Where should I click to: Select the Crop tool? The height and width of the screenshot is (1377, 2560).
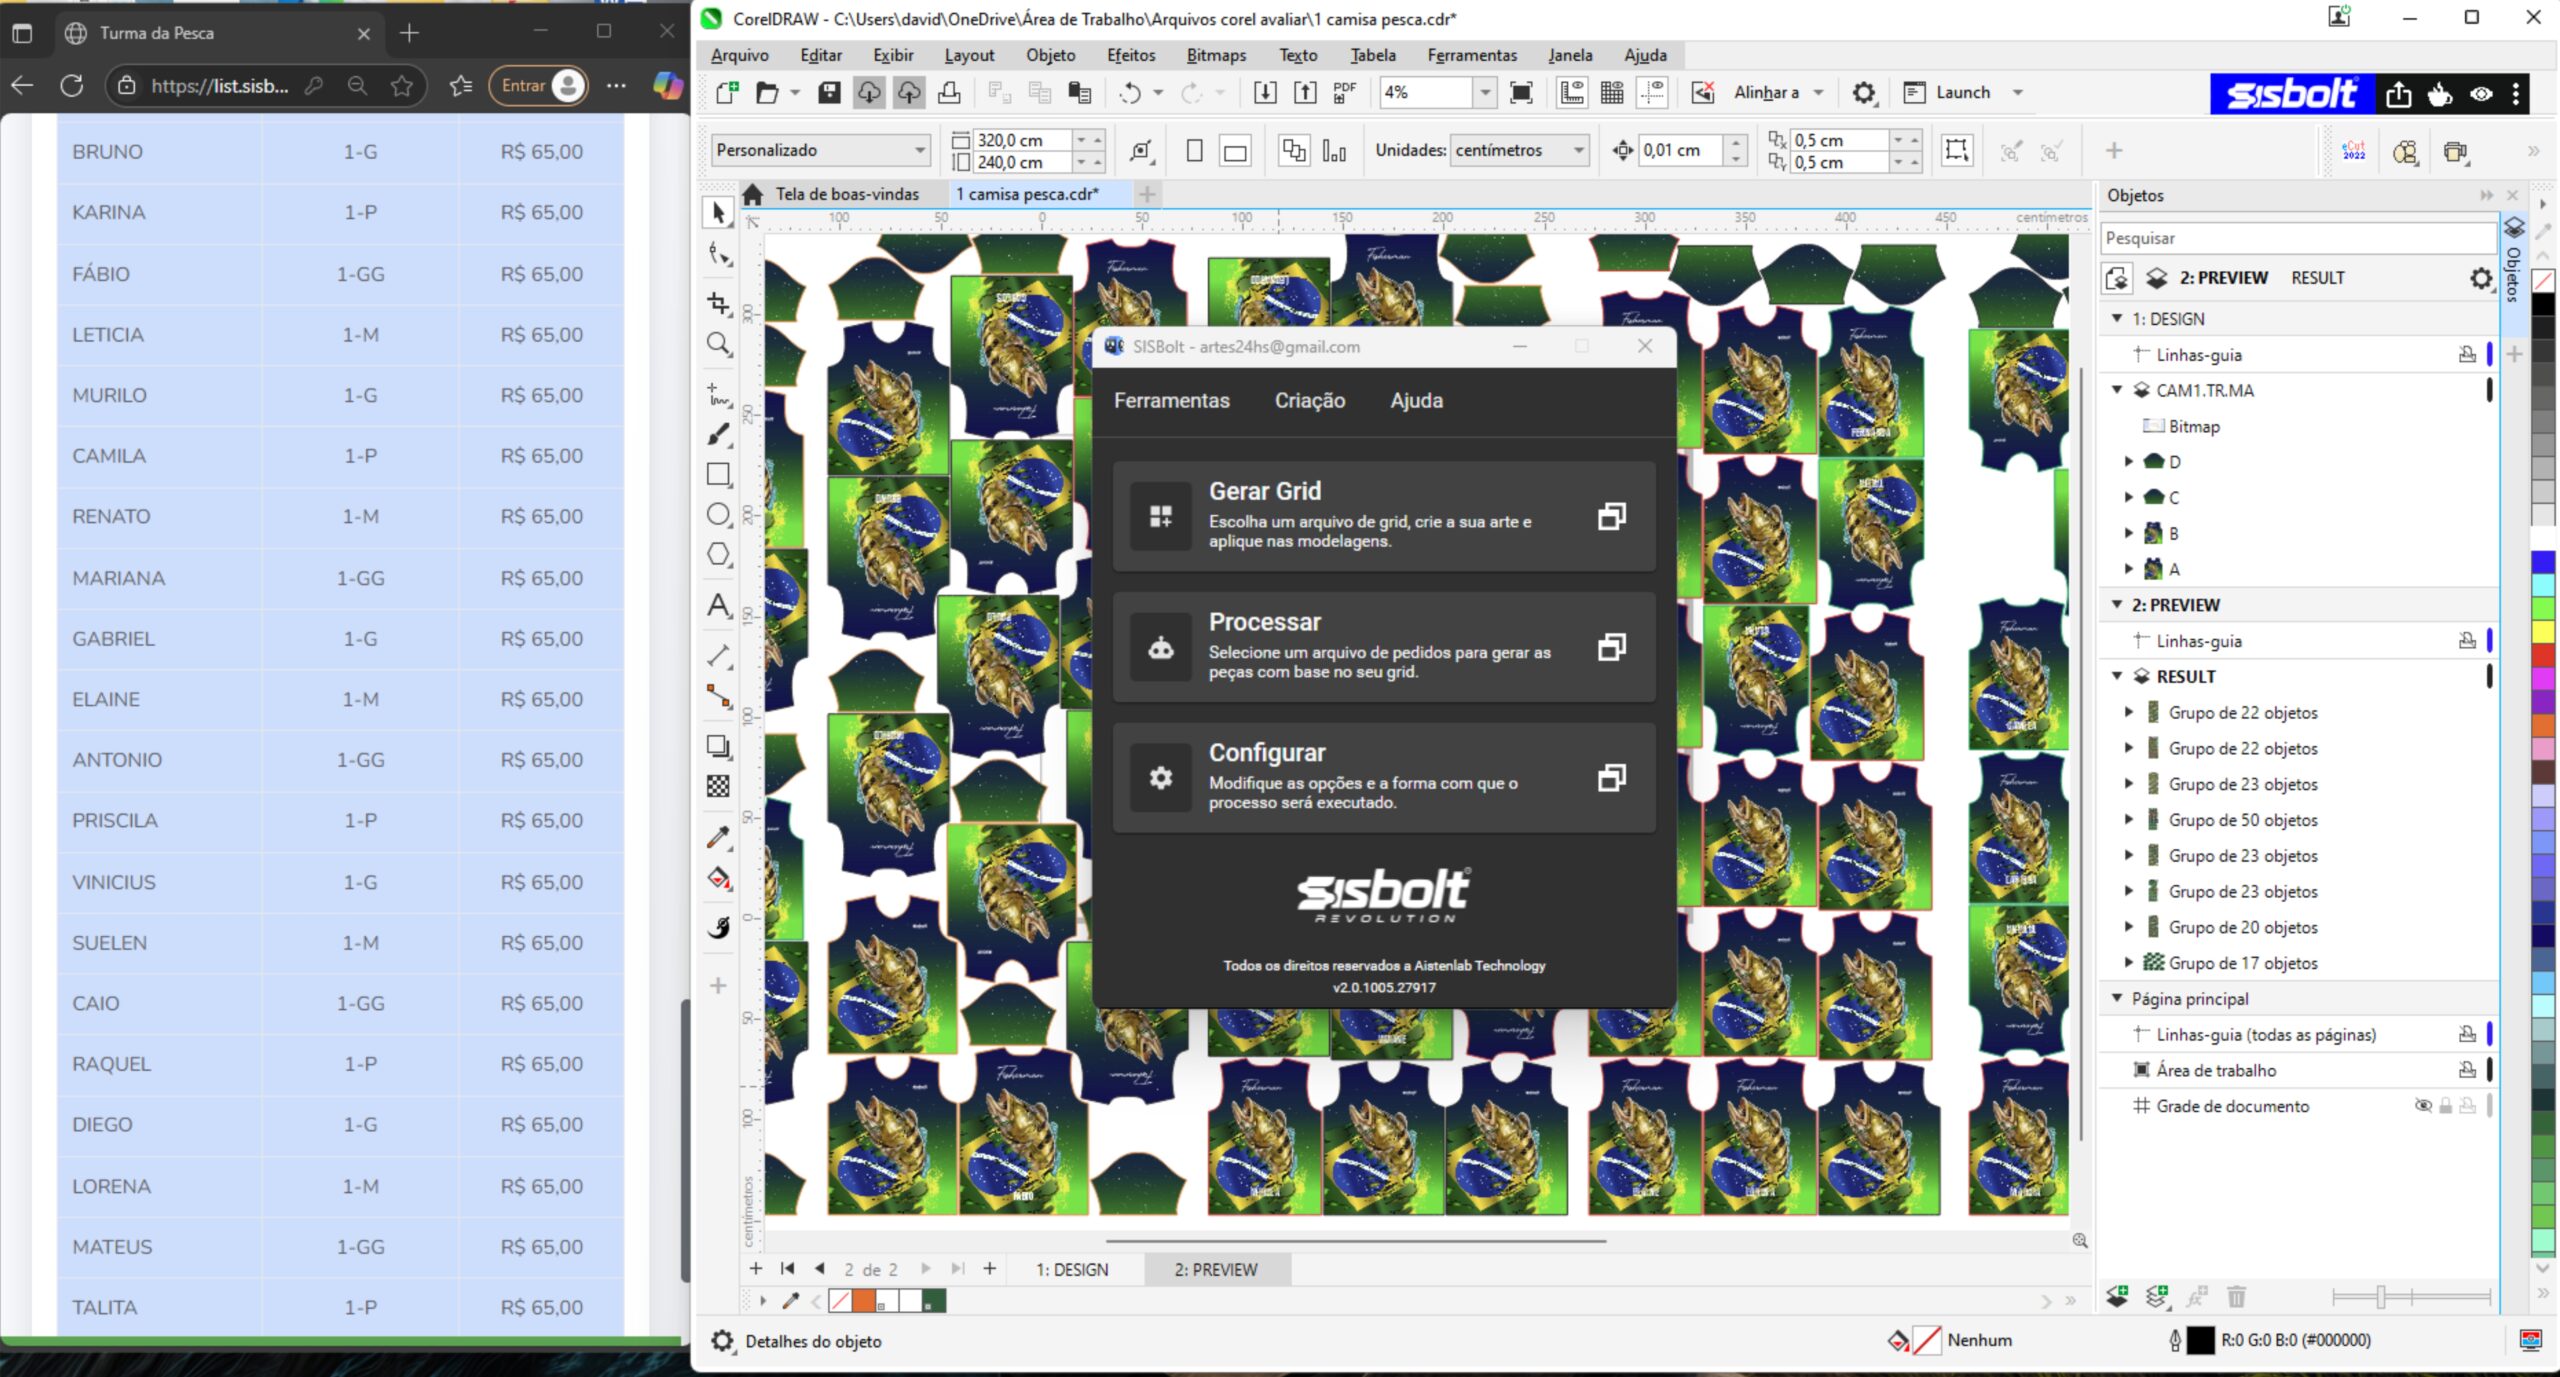[x=718, y=302]
